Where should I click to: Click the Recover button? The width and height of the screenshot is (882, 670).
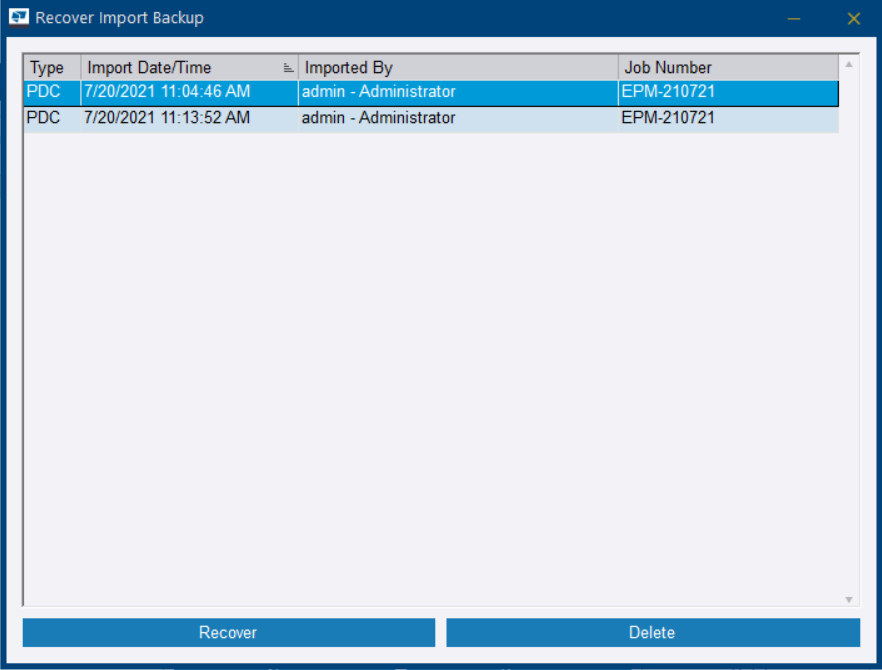(228, 632)
